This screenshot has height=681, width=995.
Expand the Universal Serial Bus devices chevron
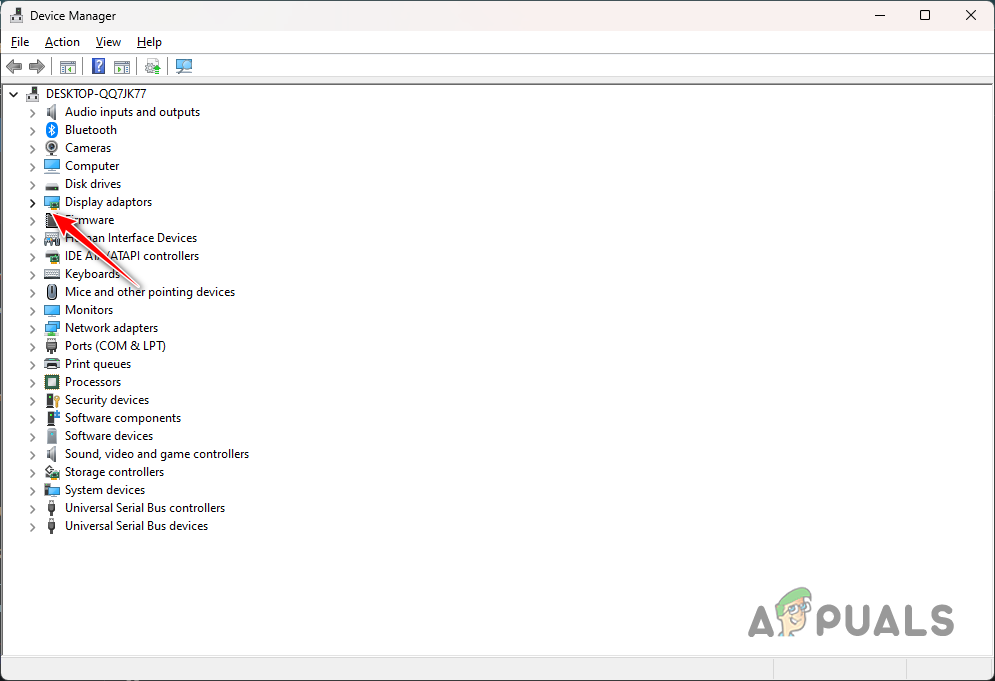pyautogui.click(x=32, y=527)
